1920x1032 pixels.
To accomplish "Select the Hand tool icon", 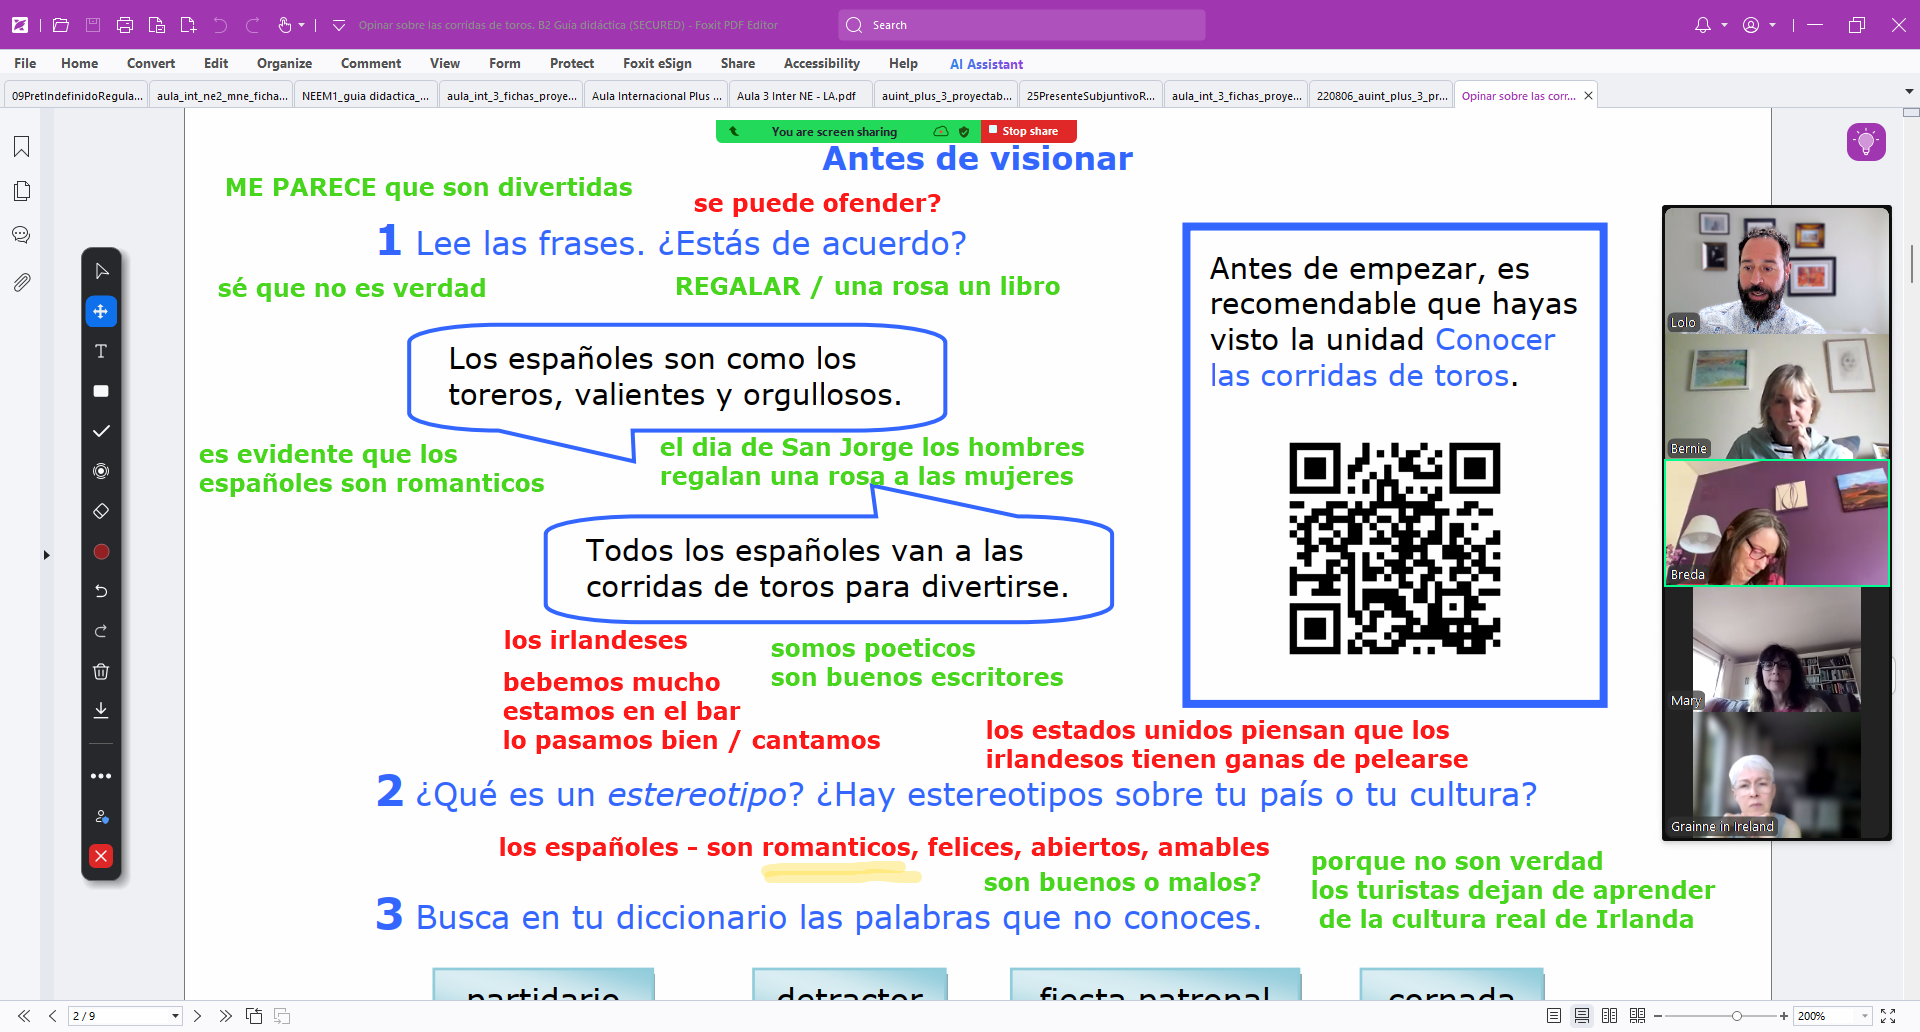I will [x=285, y=25].
